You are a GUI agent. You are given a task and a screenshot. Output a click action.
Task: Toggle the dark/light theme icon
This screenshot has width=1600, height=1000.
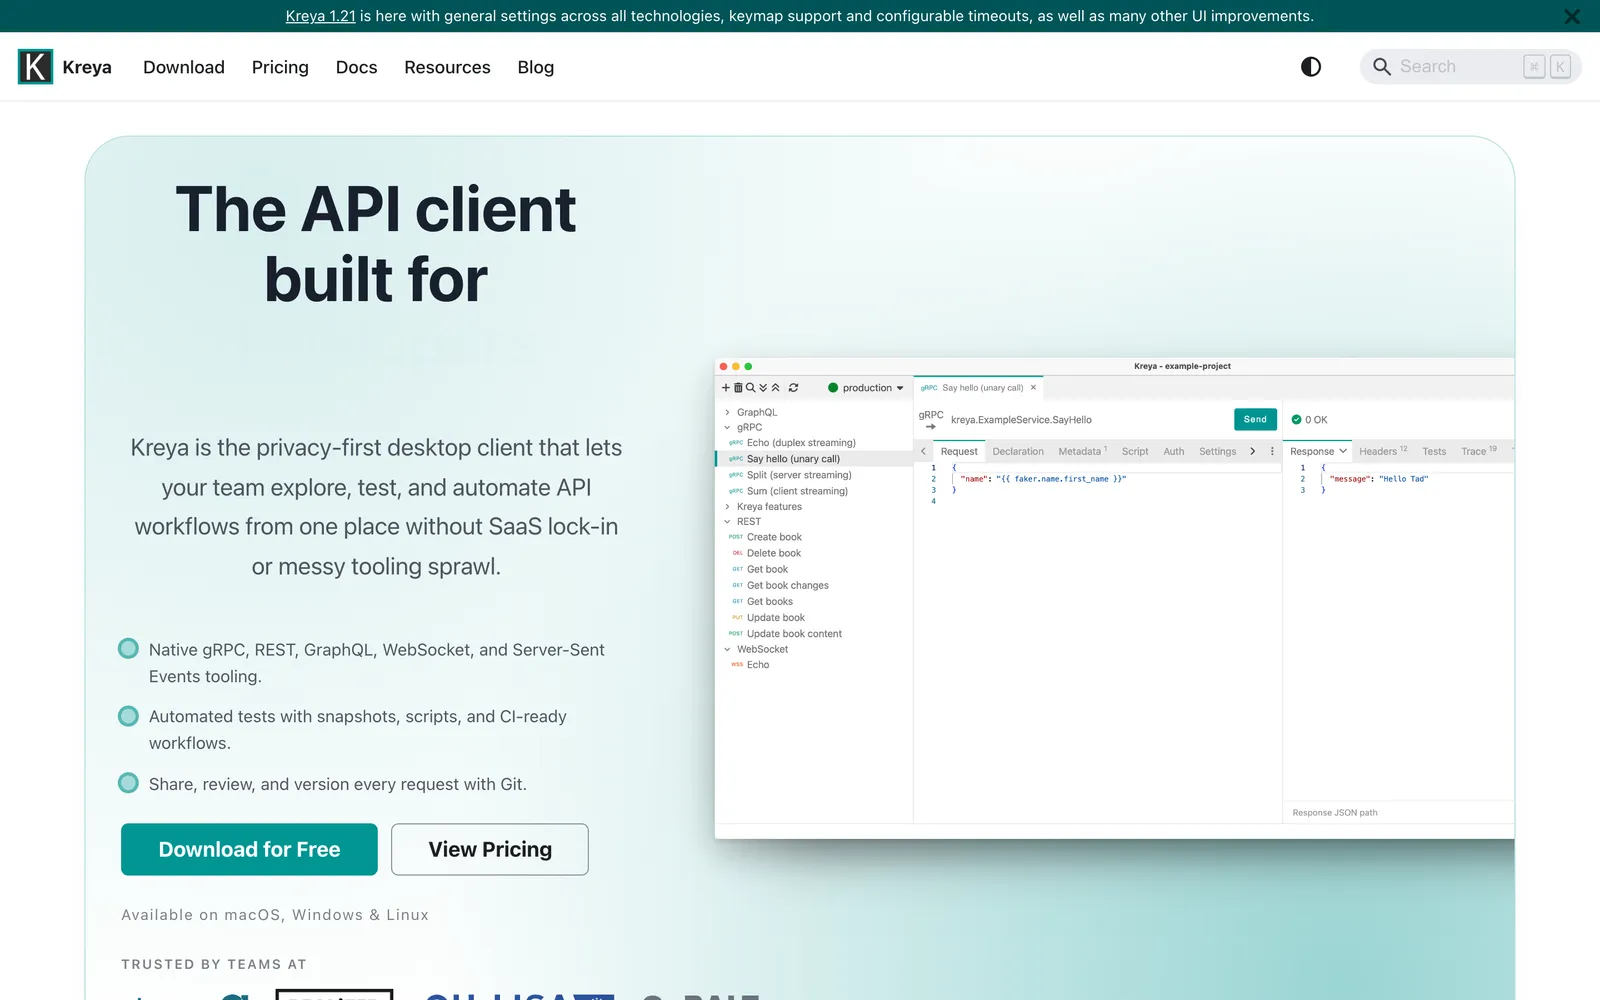[x=1310, y=67]
